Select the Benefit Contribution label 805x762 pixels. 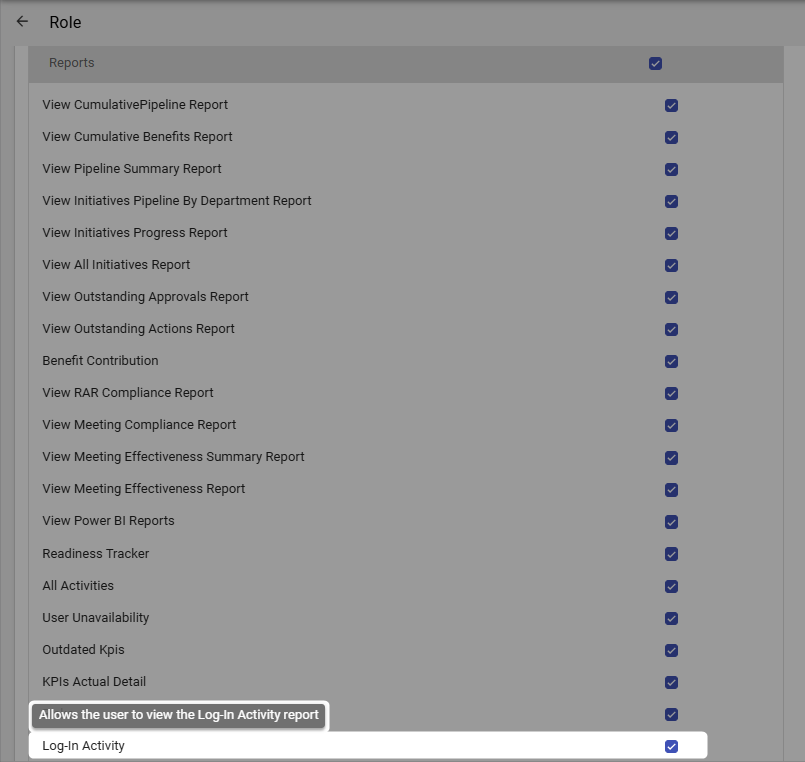100,360
